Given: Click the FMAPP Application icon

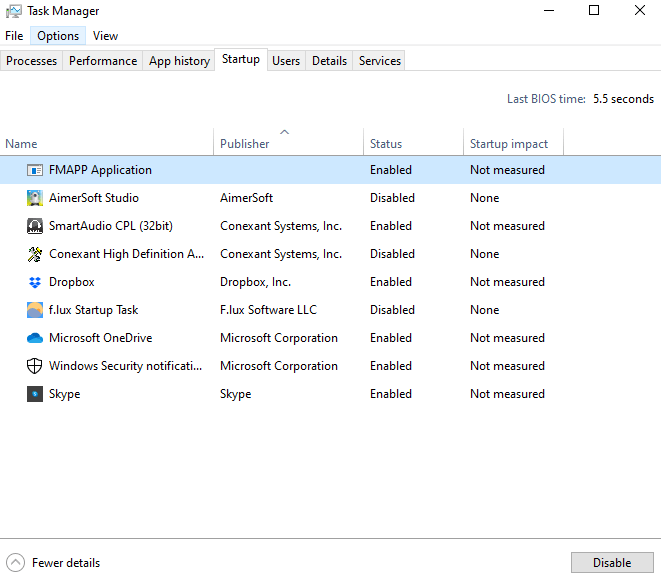Looking at the screenshot, I should (x=35, y=170).
